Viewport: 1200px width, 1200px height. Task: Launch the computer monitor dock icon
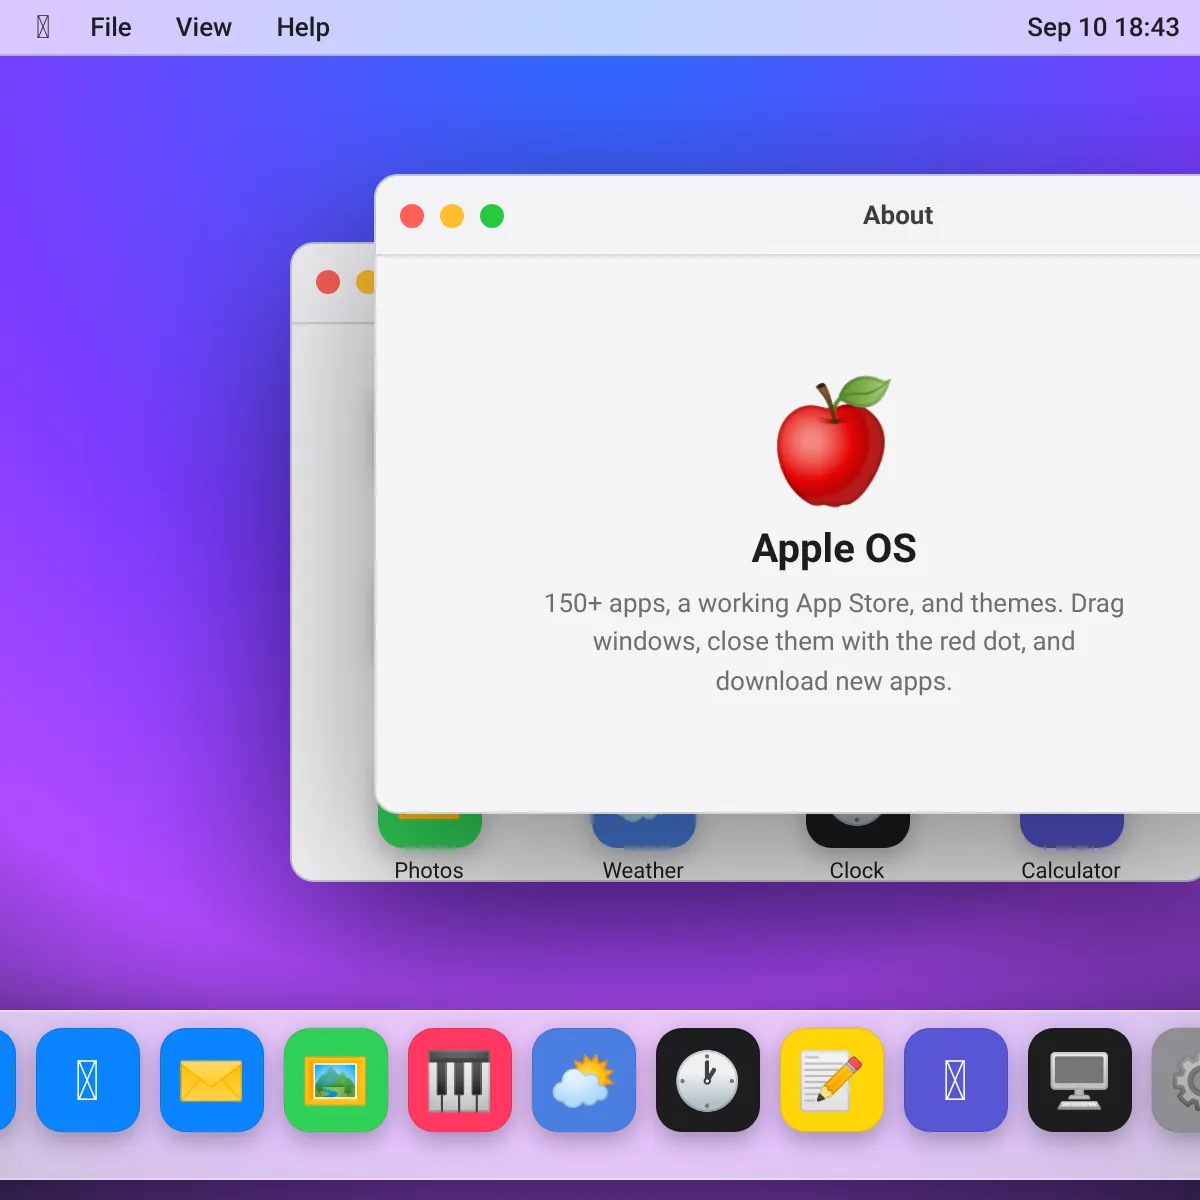pos(1080,1080)
